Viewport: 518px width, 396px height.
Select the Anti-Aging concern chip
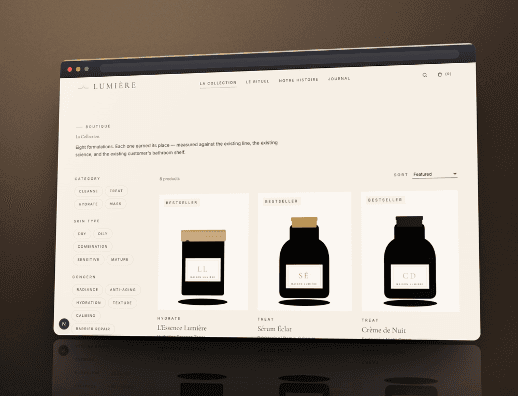pyautogui.click(x=123, y=290)
